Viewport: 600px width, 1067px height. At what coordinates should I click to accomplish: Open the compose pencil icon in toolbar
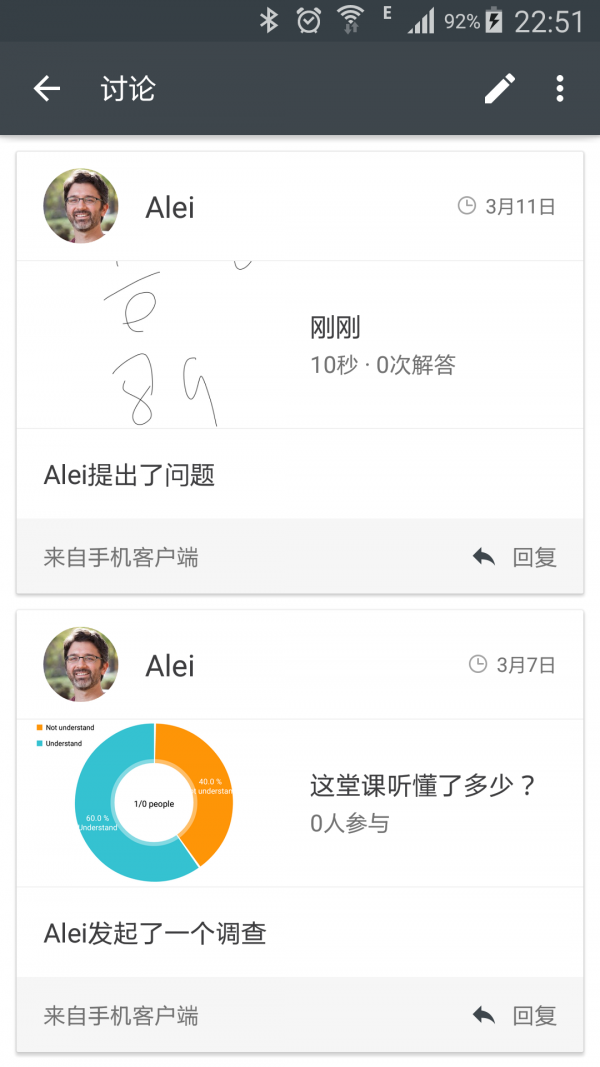[x=499, y=88]
